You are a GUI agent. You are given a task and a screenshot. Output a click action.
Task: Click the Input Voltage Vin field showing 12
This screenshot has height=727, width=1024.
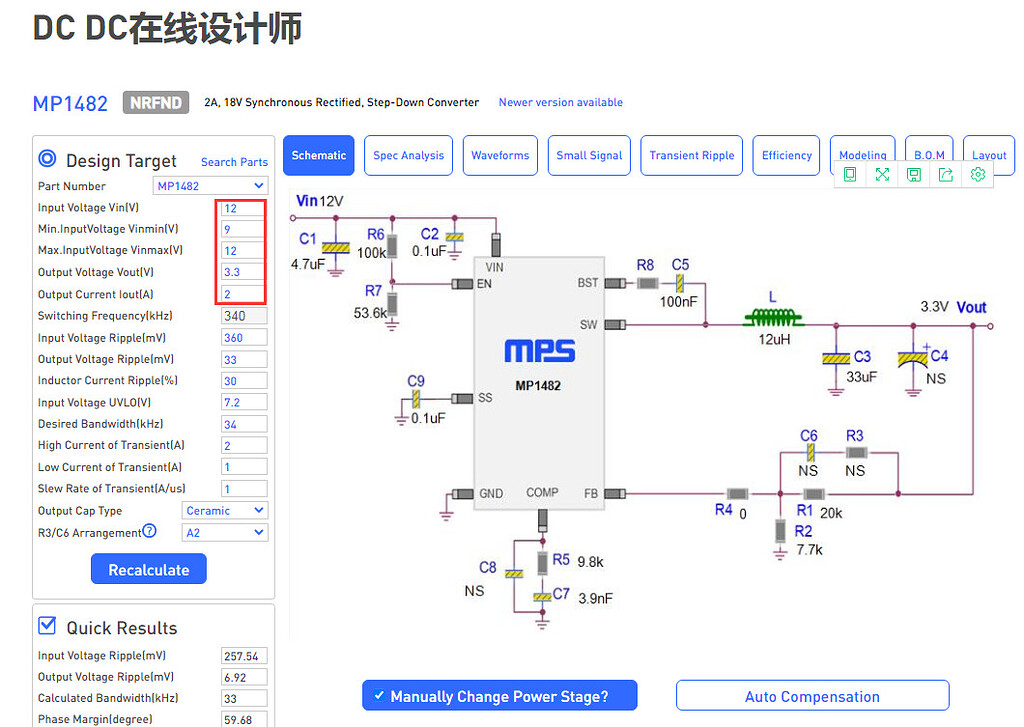(x=241, y=208)
